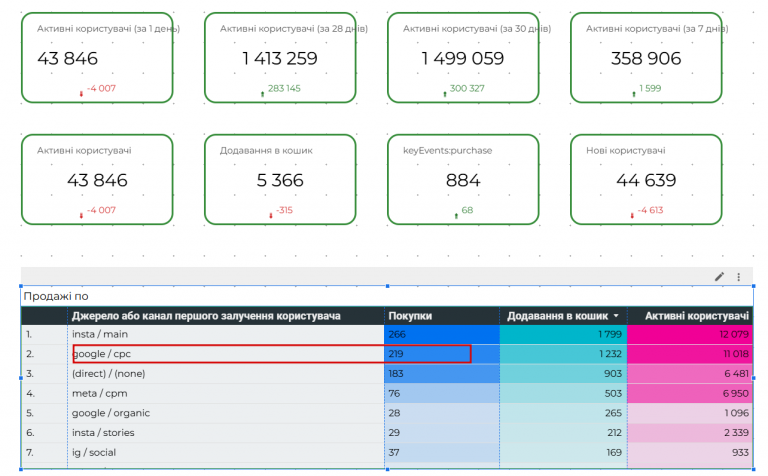This screenshot has height=476, width=768.
Task: Select the meta / cpm row
Action: (387, 393)
